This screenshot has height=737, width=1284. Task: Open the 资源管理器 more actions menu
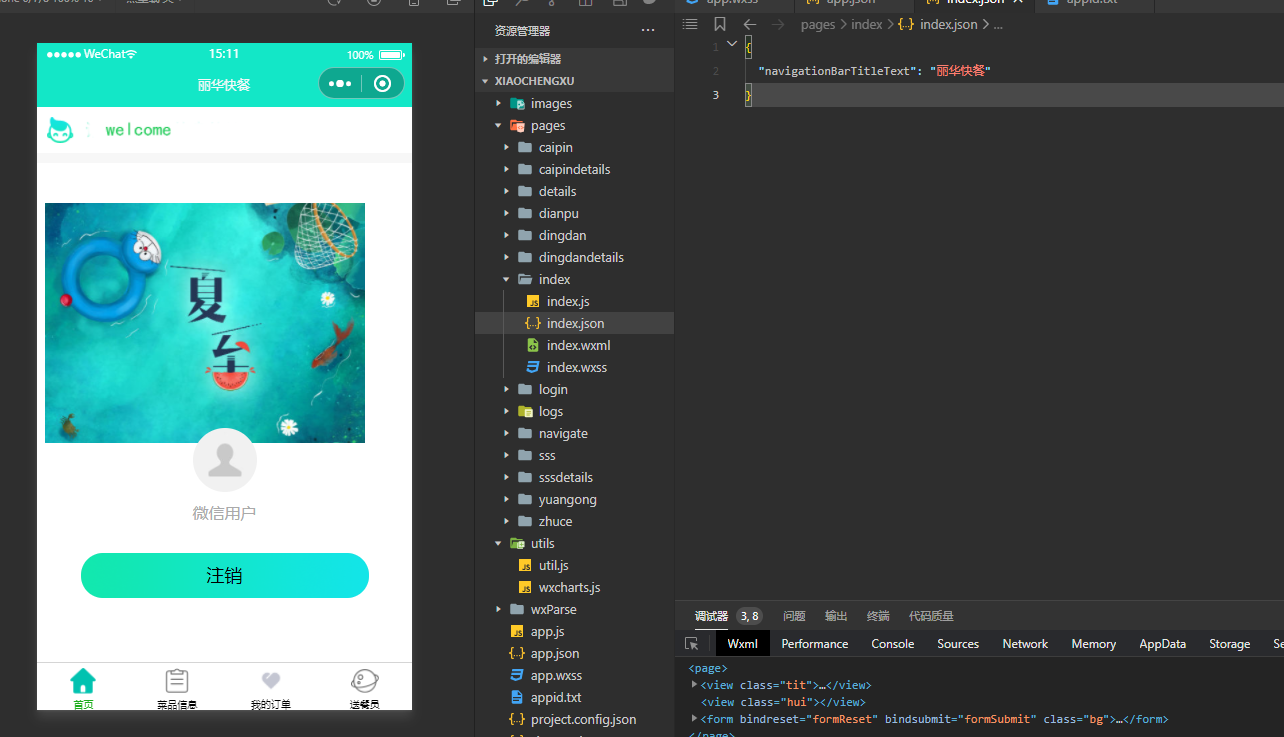click(648, 31)
